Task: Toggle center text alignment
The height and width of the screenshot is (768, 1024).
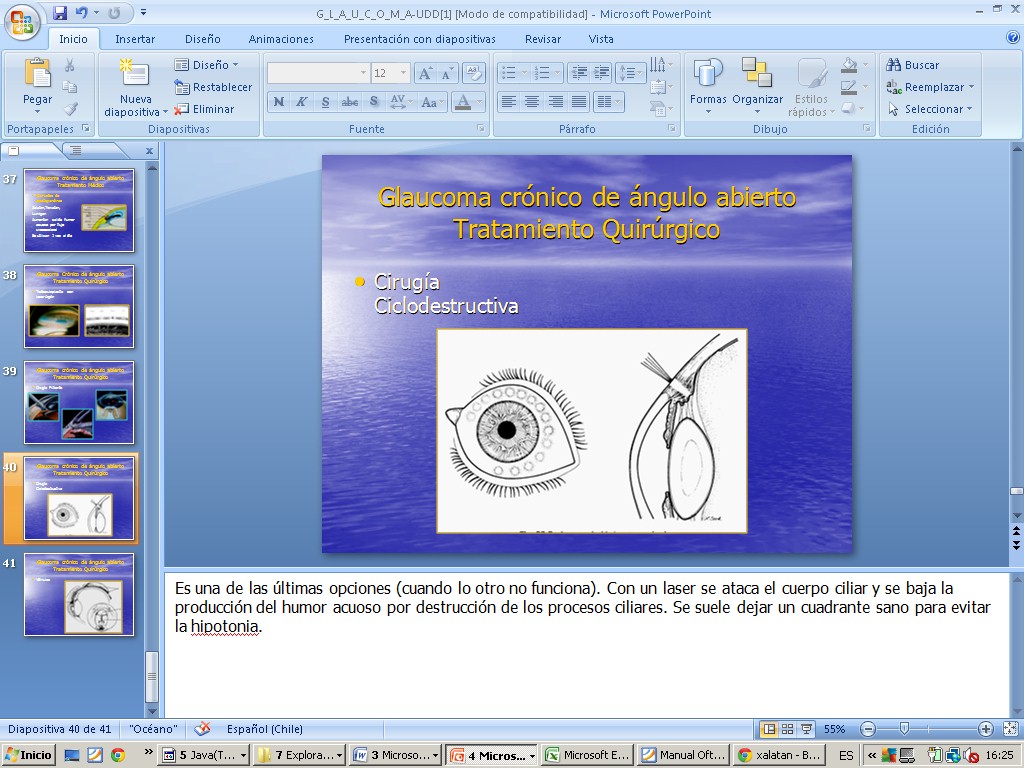Action: [x=532, y=102]
